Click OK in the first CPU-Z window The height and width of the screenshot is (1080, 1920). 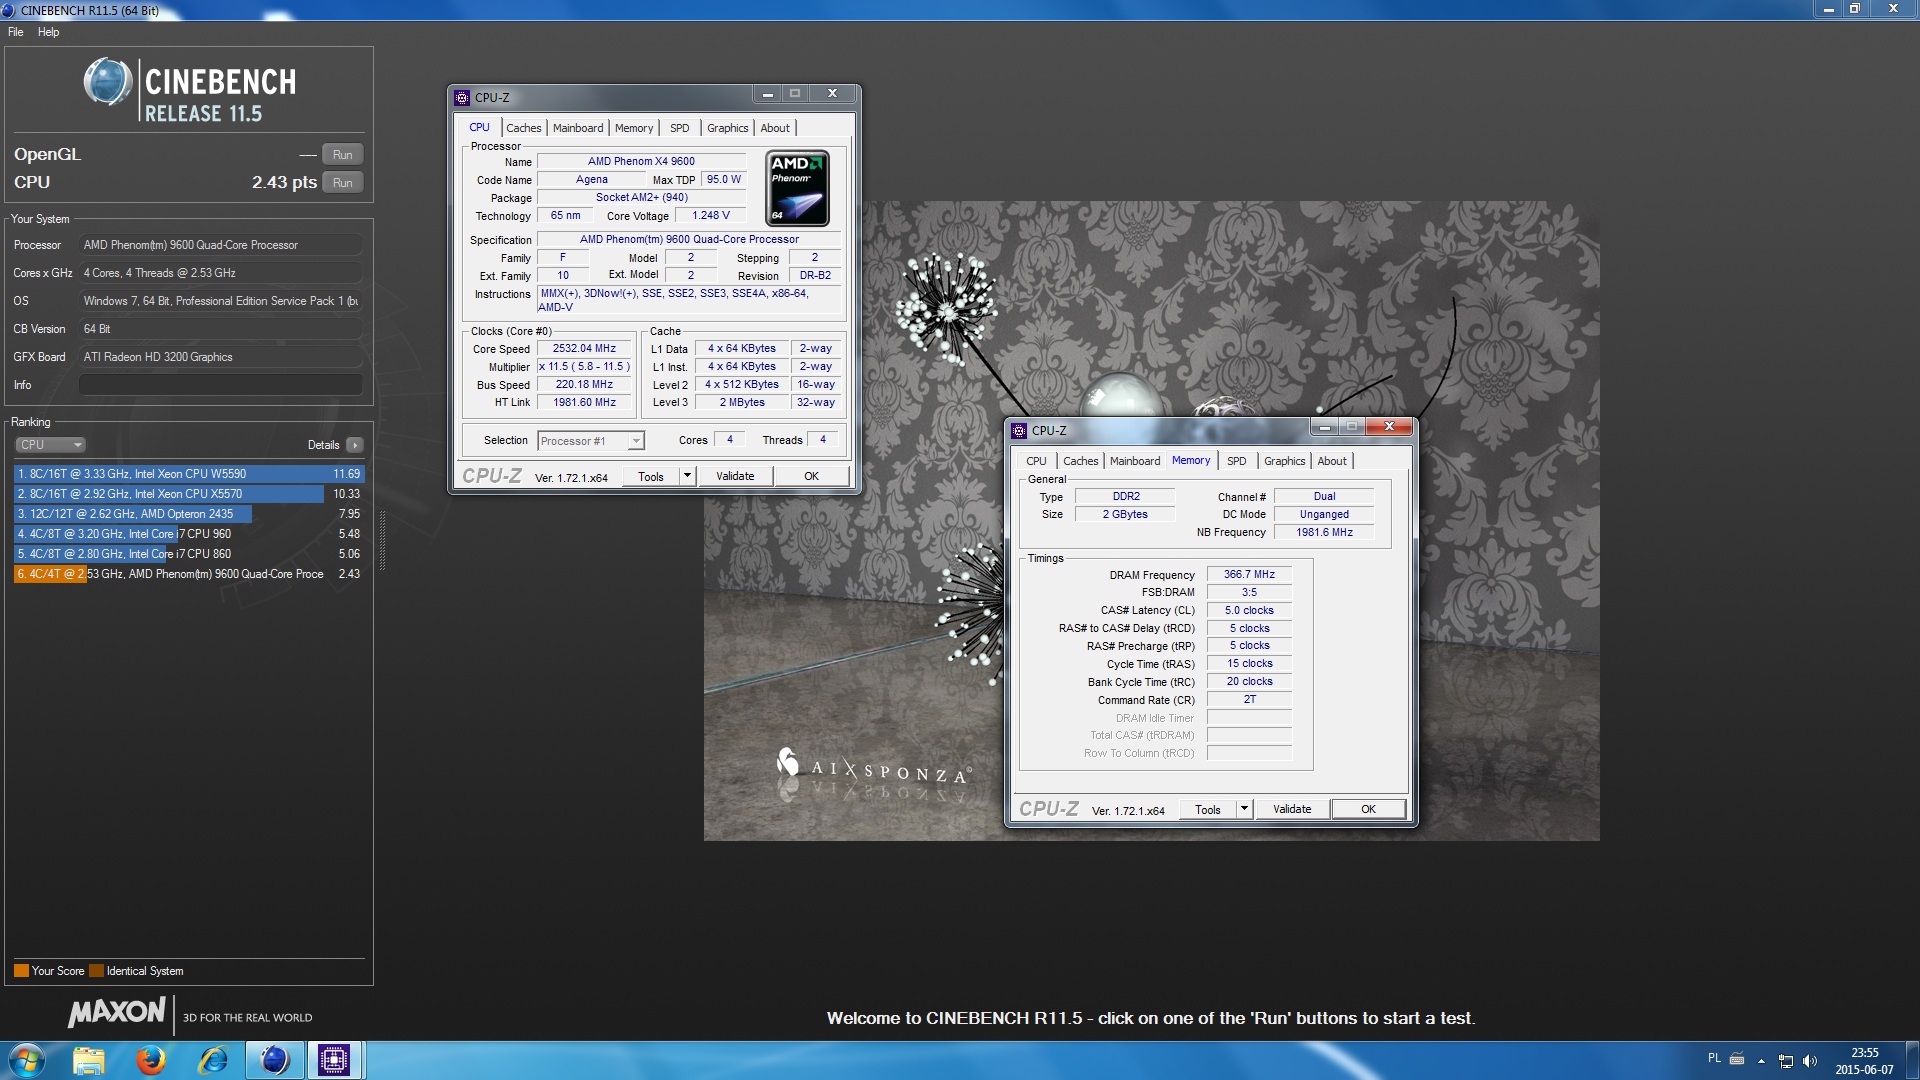point(812,476)
